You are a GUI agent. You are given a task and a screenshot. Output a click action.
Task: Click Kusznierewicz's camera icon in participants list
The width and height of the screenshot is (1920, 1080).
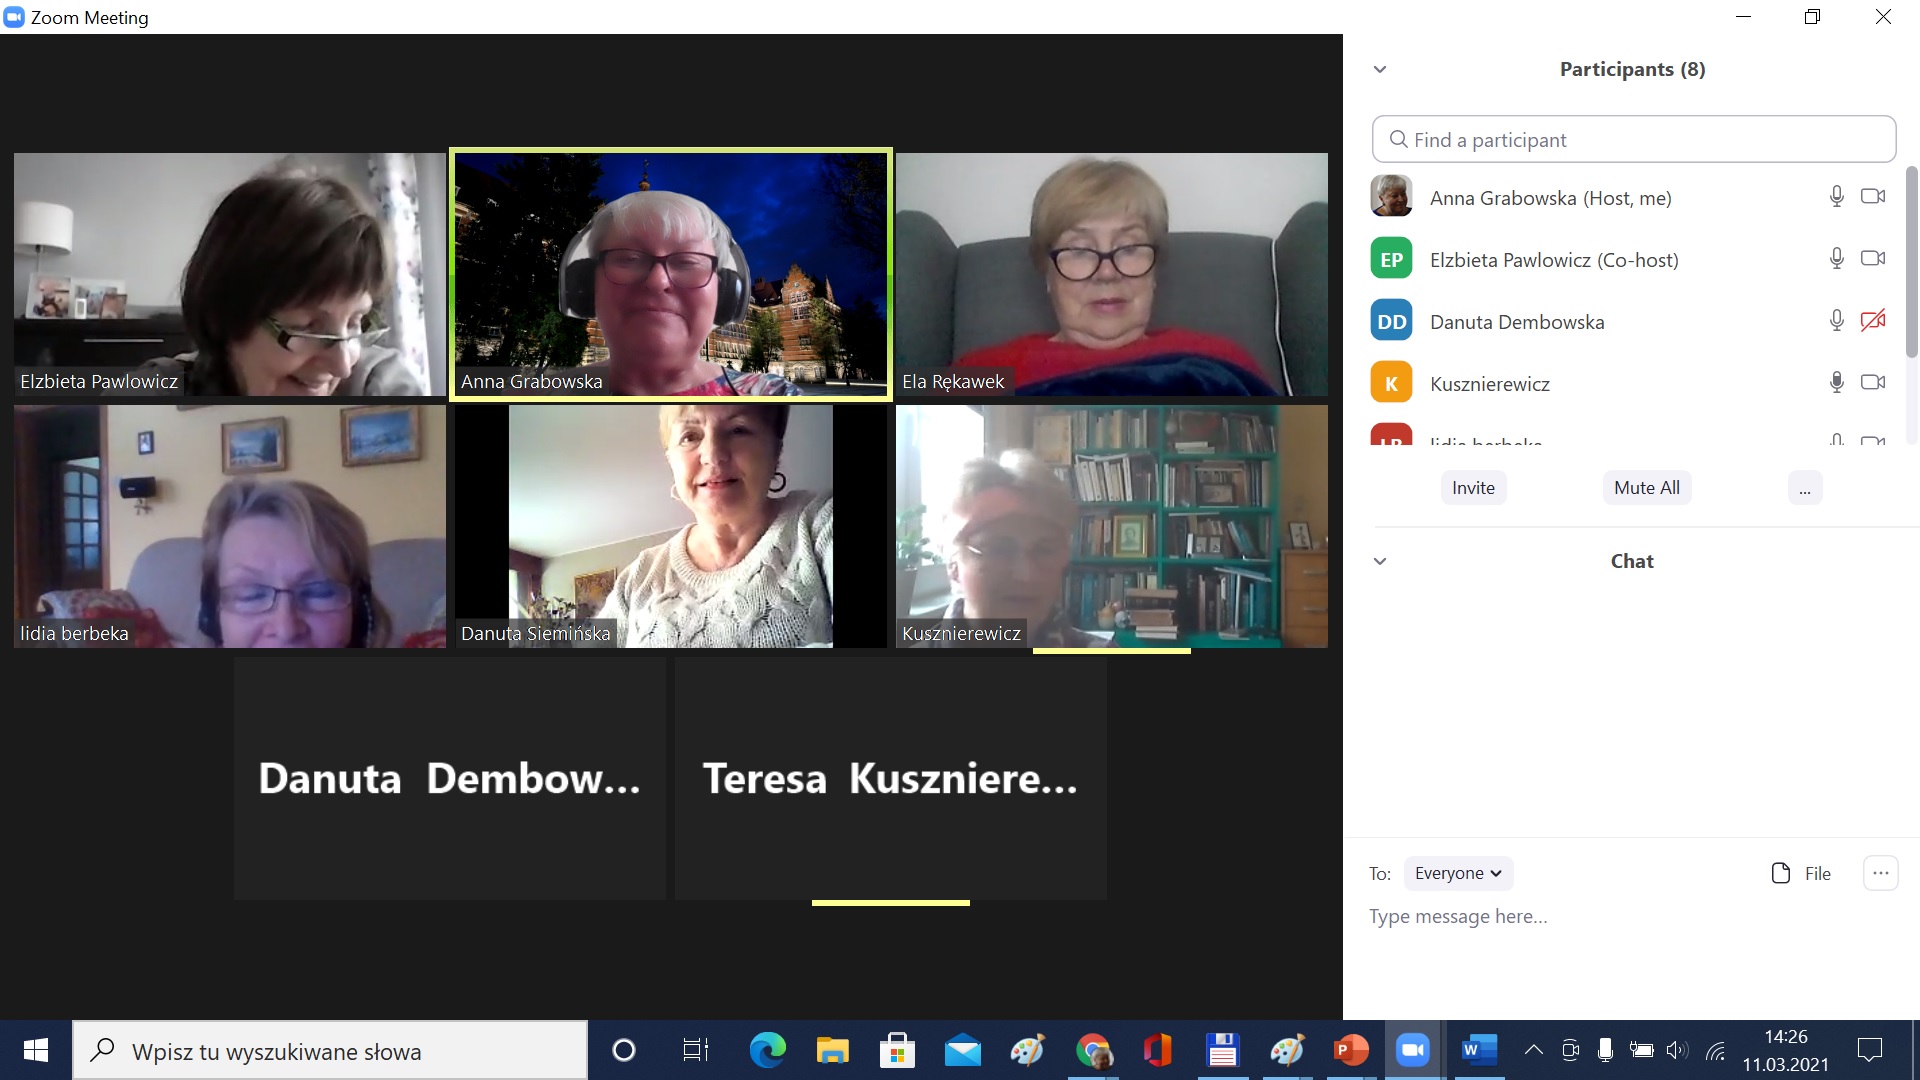coord(1873,383)
